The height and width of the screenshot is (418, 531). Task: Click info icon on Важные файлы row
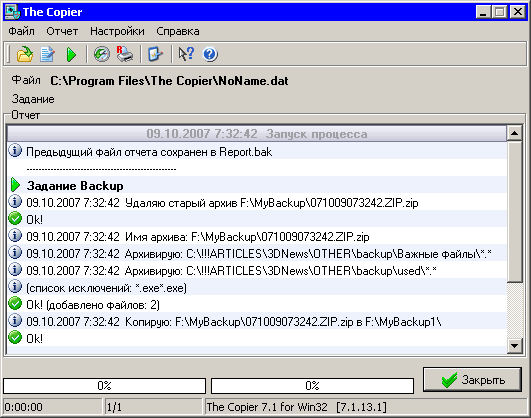point(15,252)
